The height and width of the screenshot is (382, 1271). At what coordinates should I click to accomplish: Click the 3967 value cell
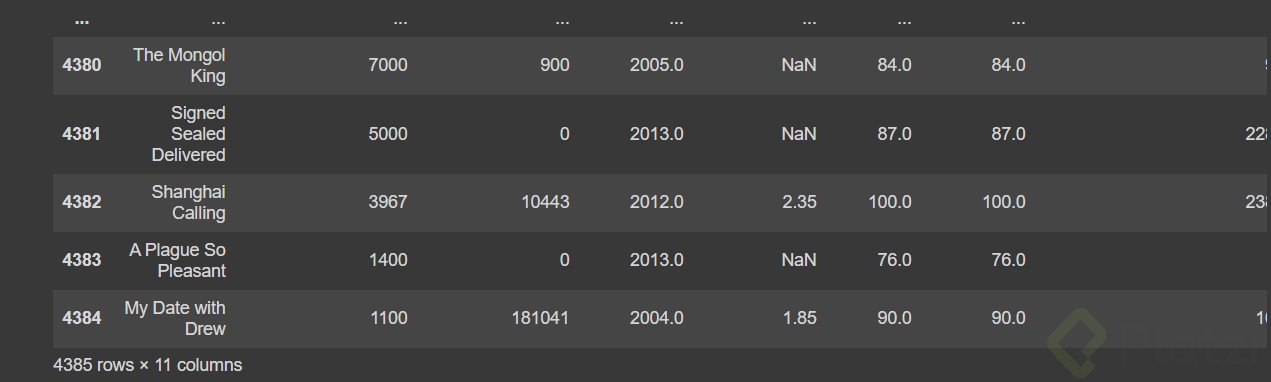tap(388, 202)
